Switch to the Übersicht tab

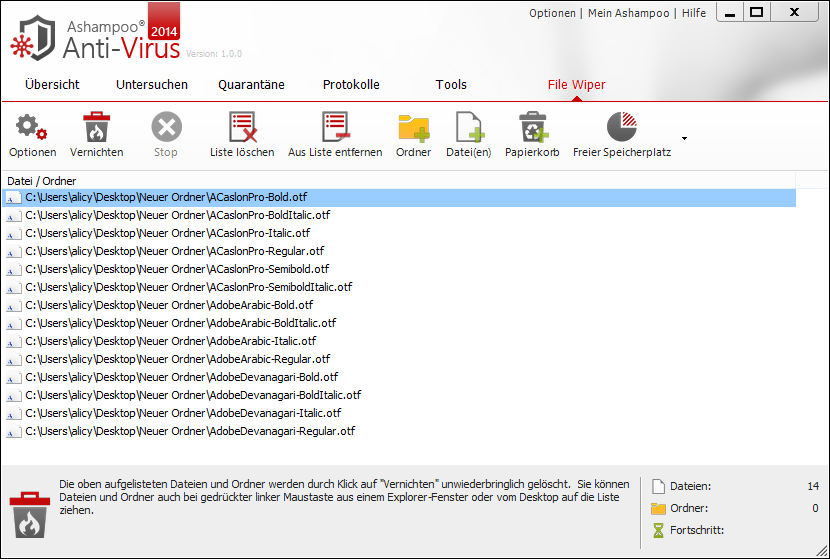pos(52,85)
